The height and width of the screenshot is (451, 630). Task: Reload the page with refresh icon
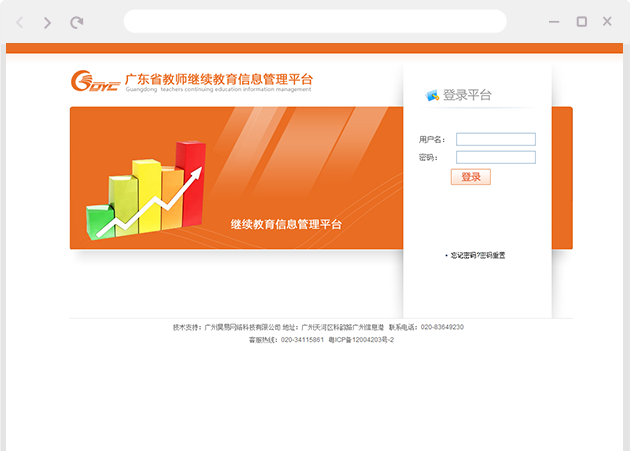[x=77, y=22]
